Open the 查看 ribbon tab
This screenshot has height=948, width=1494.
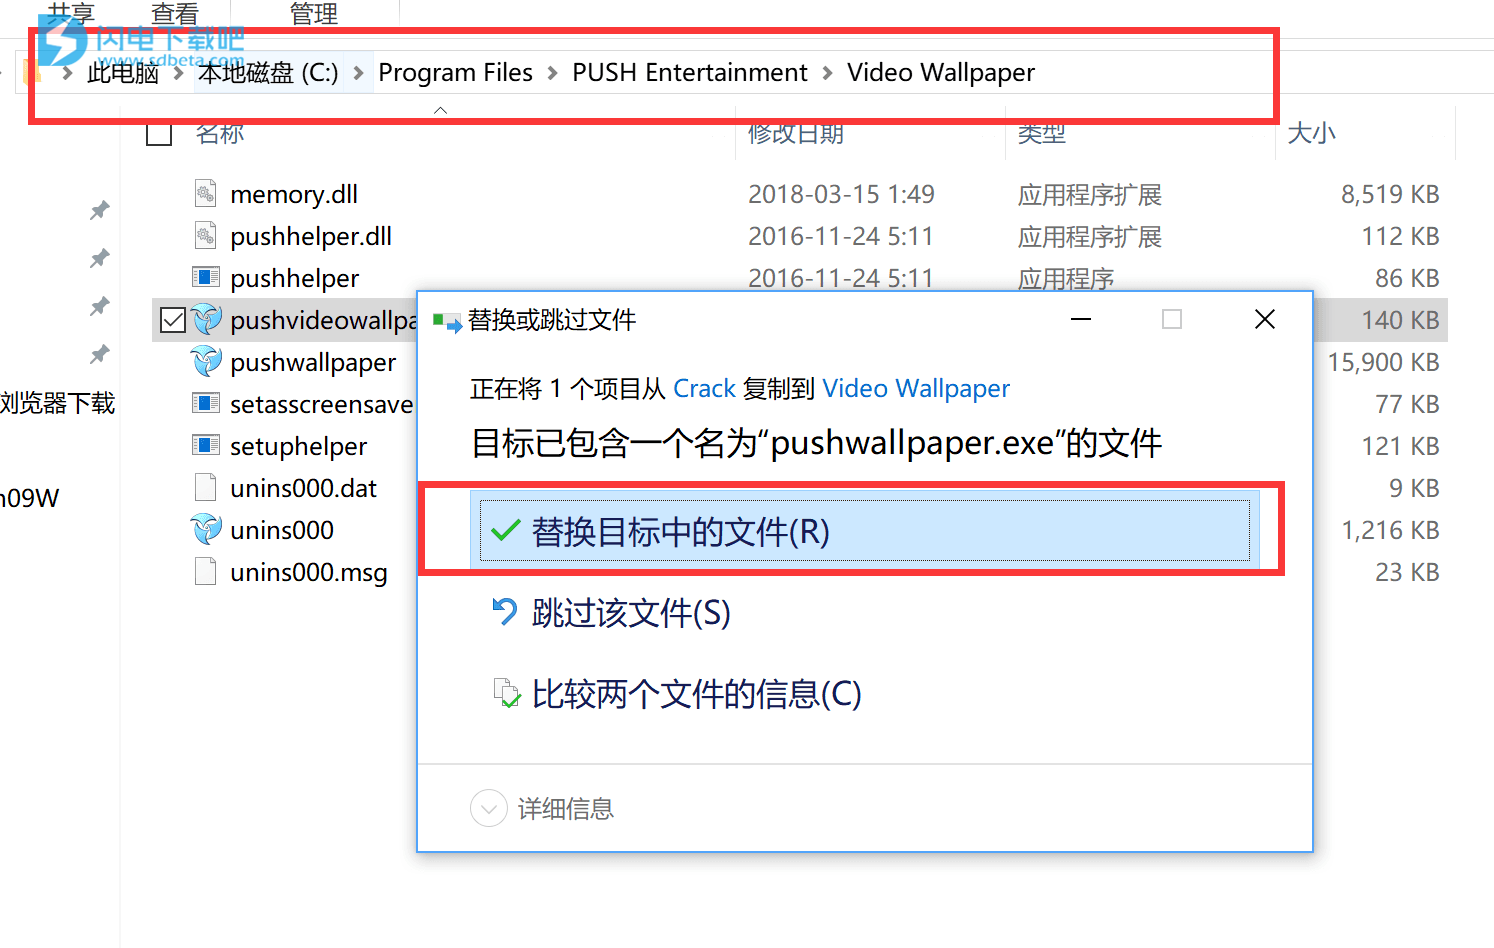(175, 13)
